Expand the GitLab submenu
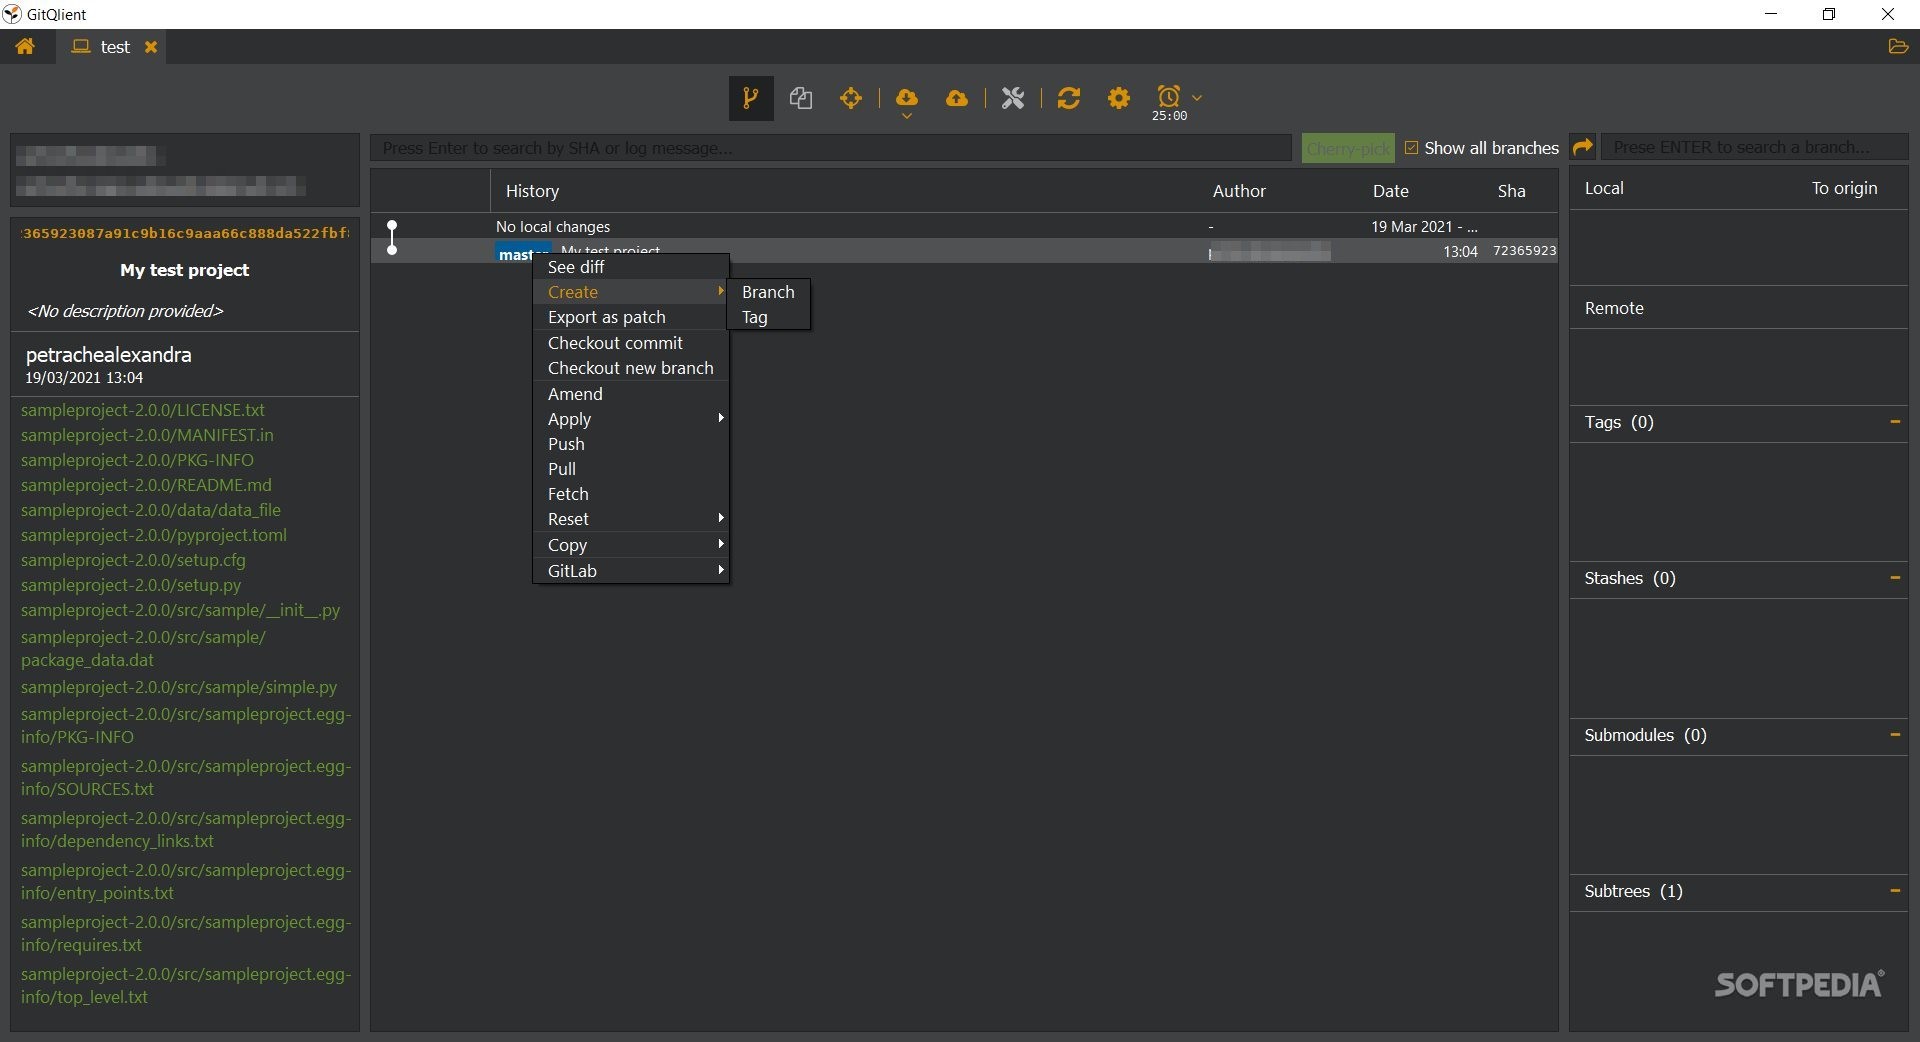This screenshot has width=1920, height=1042. [x=630, y=571]
